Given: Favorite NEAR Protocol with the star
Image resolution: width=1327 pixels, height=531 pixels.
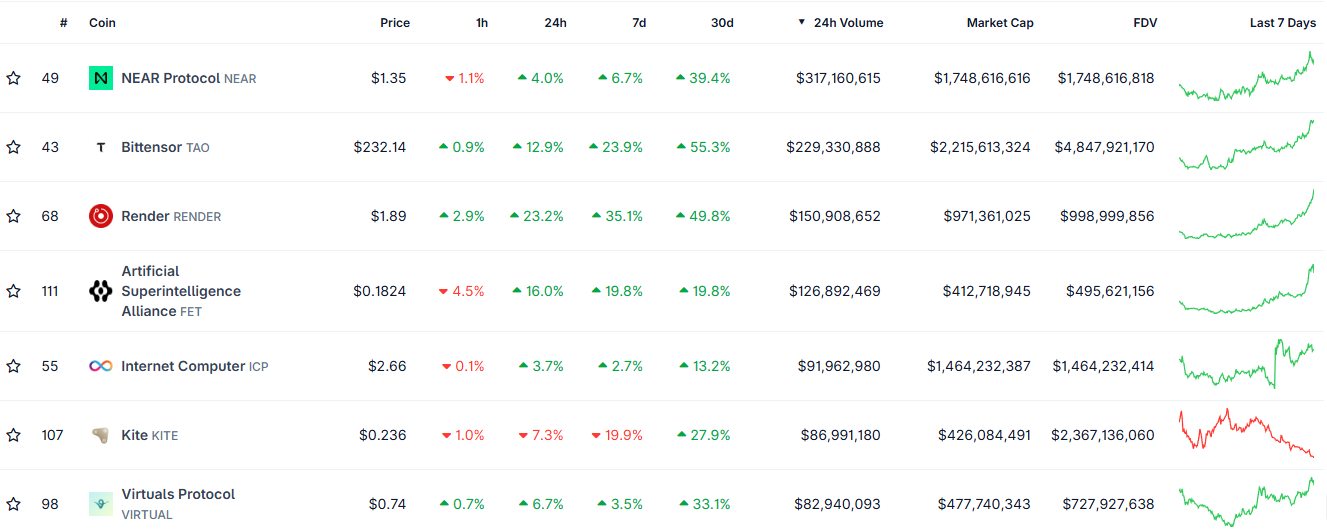Looking at the screenshot, I should coord(14,78).
